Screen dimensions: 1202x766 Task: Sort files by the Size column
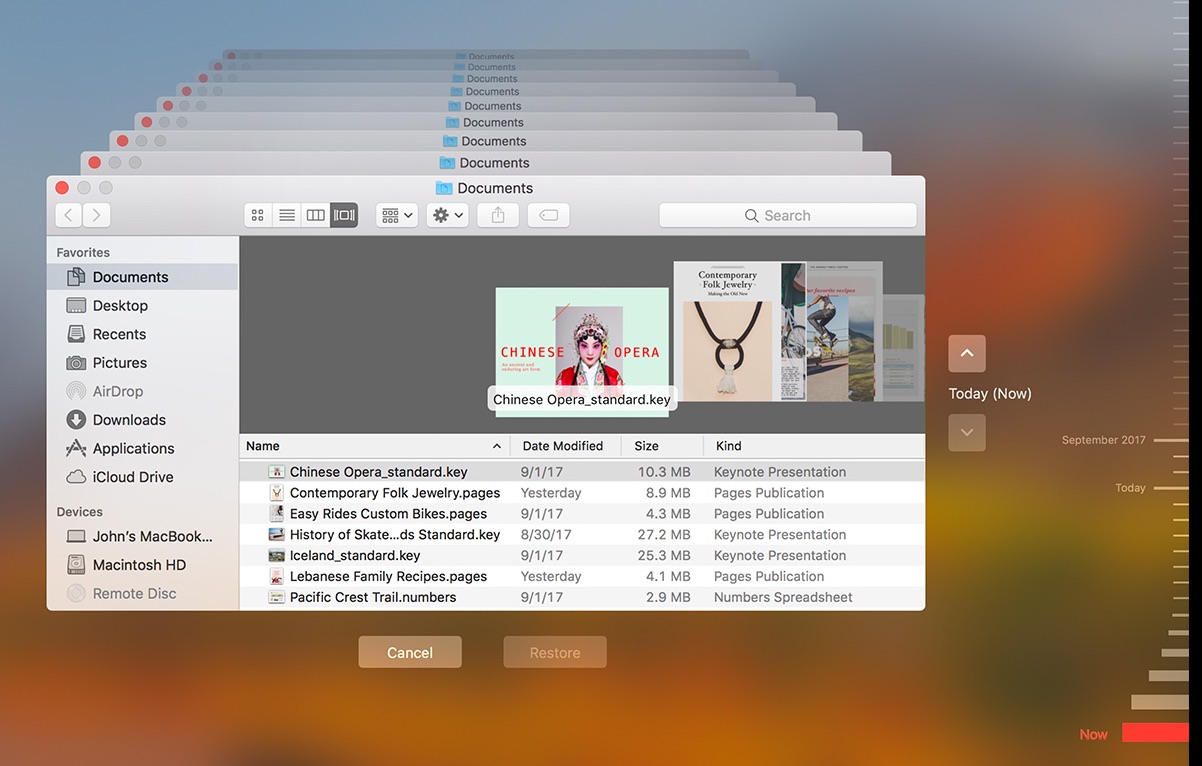pyautogui.click(x=662, y=446)
